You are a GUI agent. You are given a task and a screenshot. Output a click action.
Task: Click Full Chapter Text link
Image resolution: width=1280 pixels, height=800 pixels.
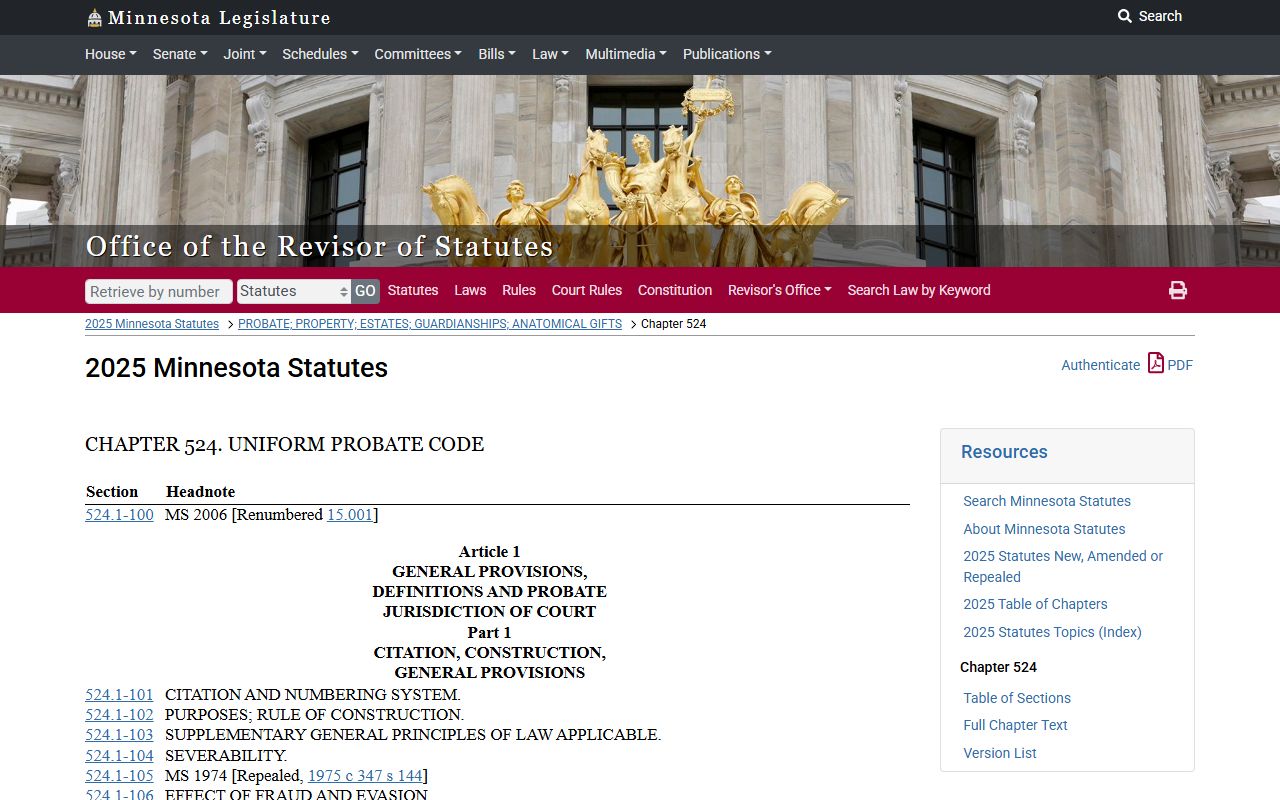[x=1015, y=725]
